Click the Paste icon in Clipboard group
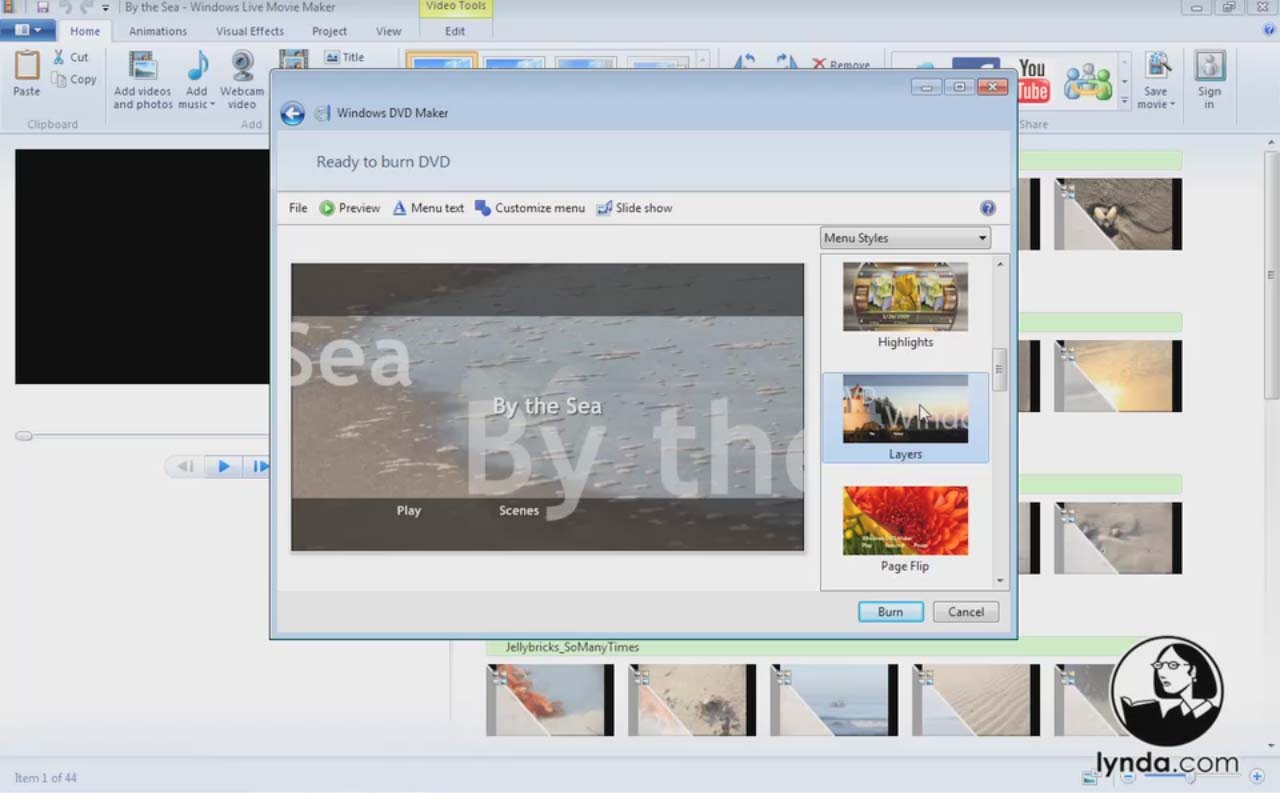Viewport: 1280px width, 793px height. pyautogui.click(x=27, y=67)
